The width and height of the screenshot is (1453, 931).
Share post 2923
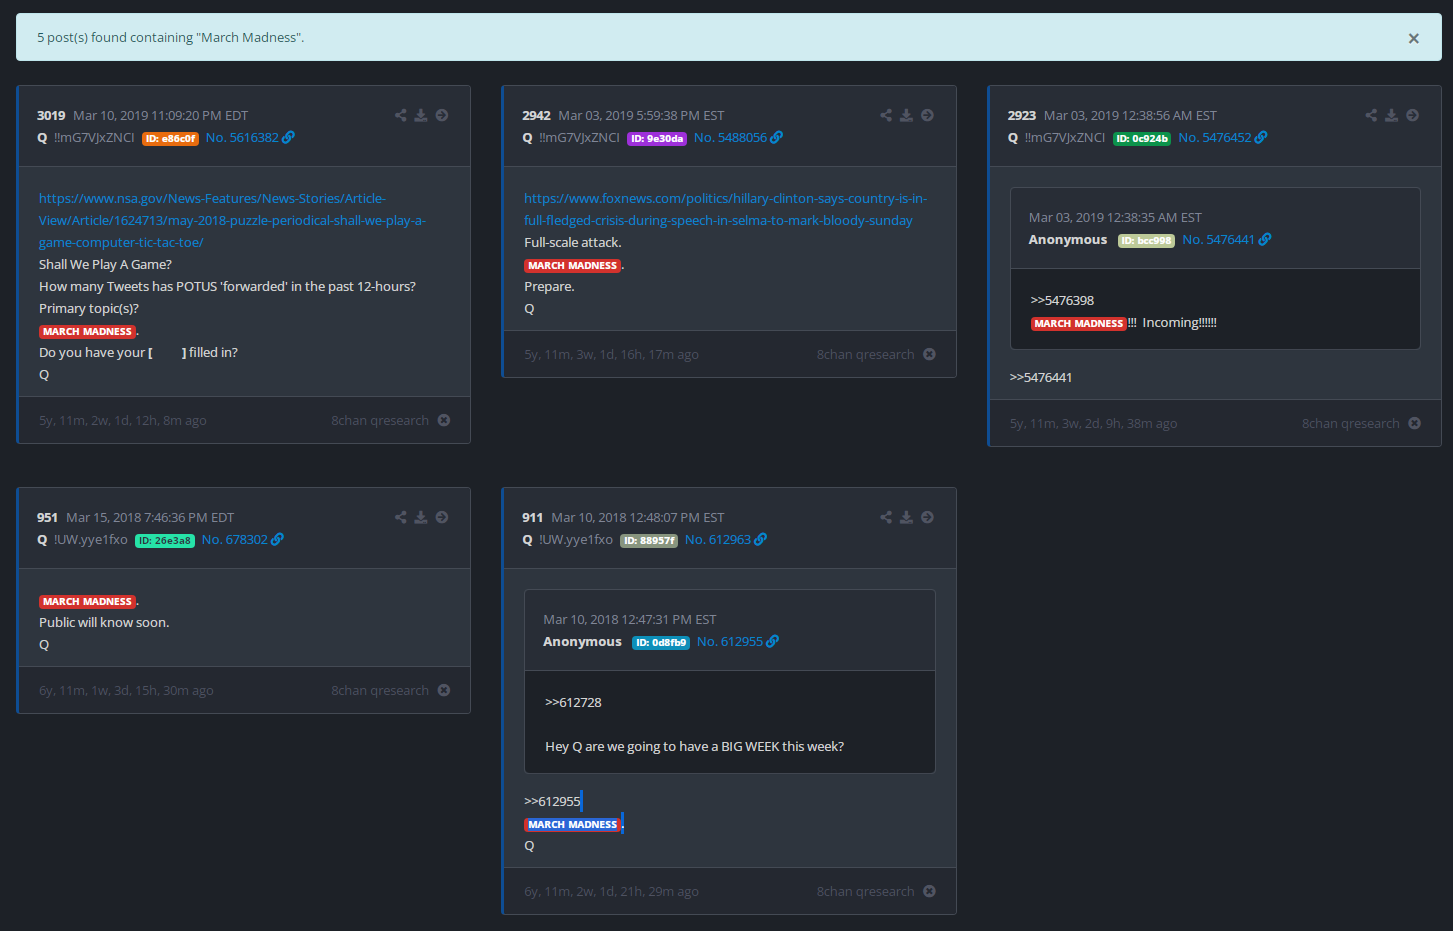pyautogui.click(x=1371, y=115)
